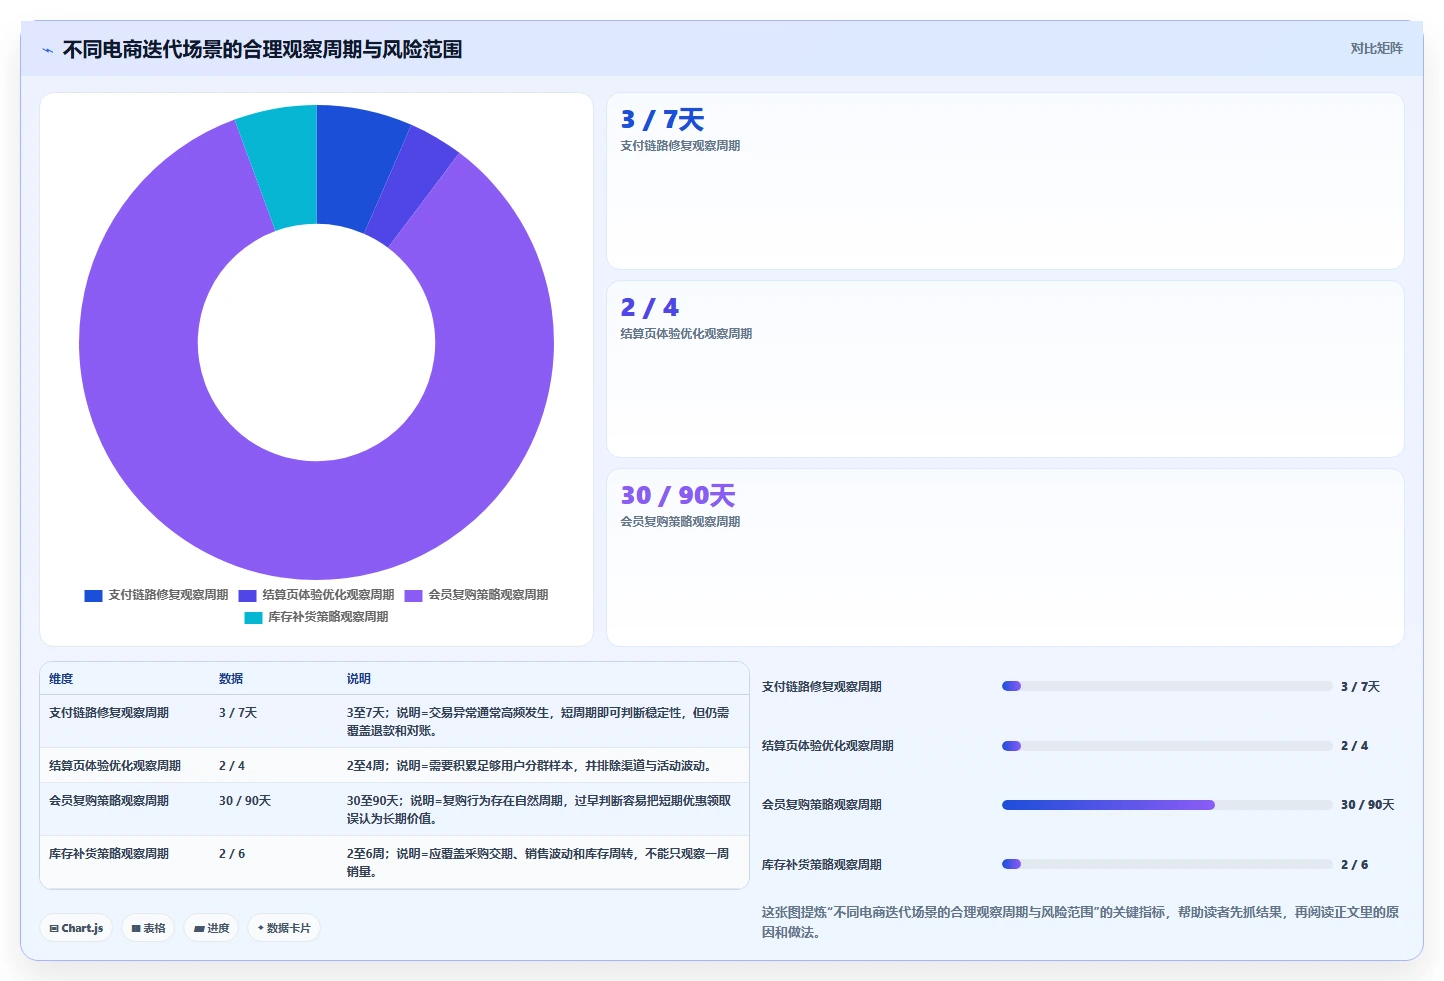1444x981 pixels.
Task: Click the 支付链路修复观察周期 progress bar
Action: [x=1167, y=686]
